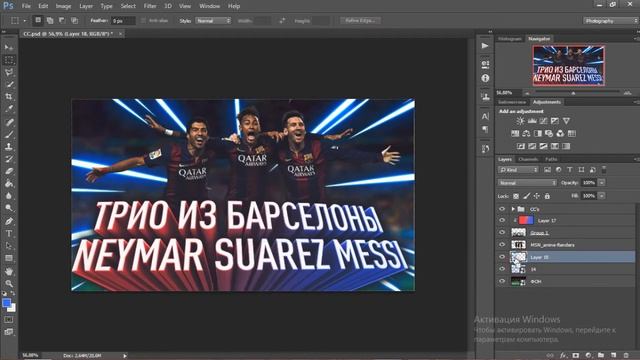Hide the CC's group layer
This screenshot has height=360, width=640.
coord(502,209)
